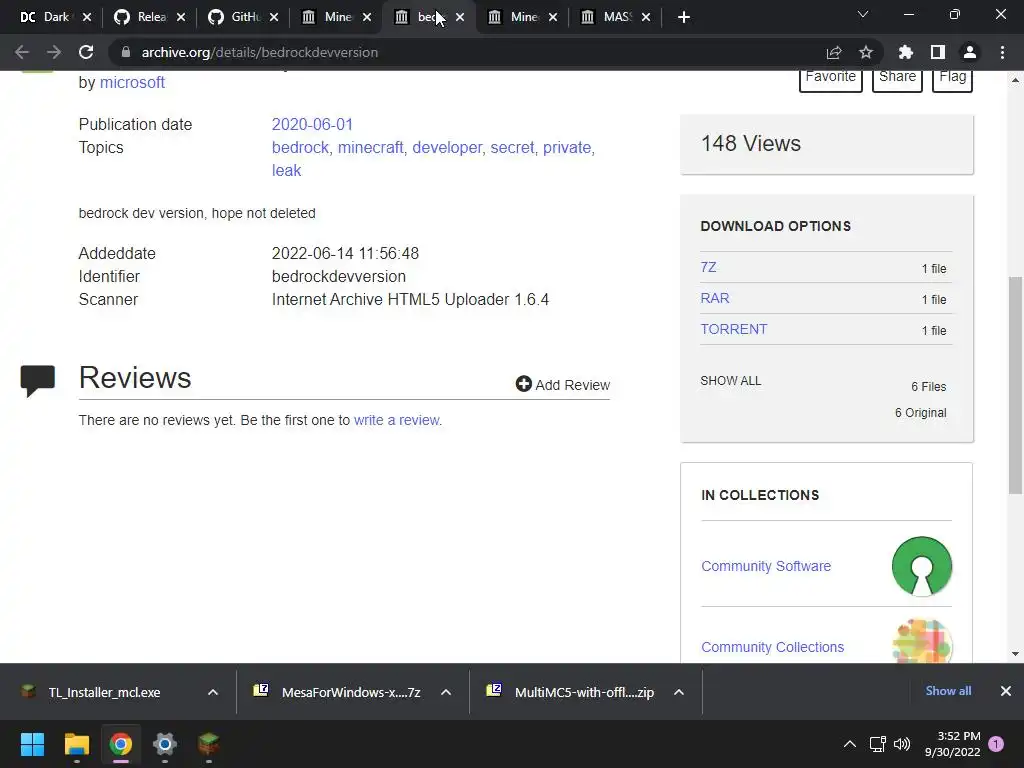The height and width of the screenshot is (768, 1024).
Task: Open a new tab with the plus button
Action: pos(683,17)
